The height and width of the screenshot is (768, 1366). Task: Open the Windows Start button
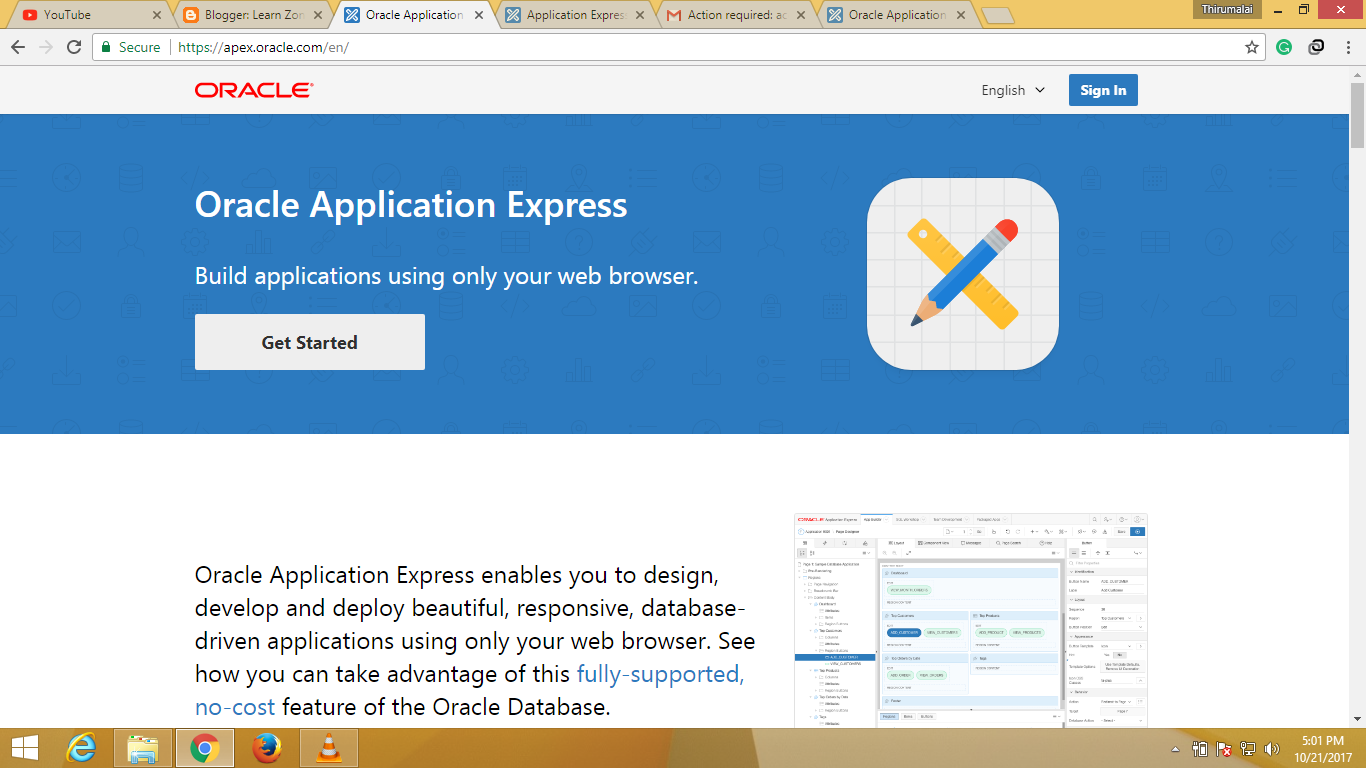[24, 748]
